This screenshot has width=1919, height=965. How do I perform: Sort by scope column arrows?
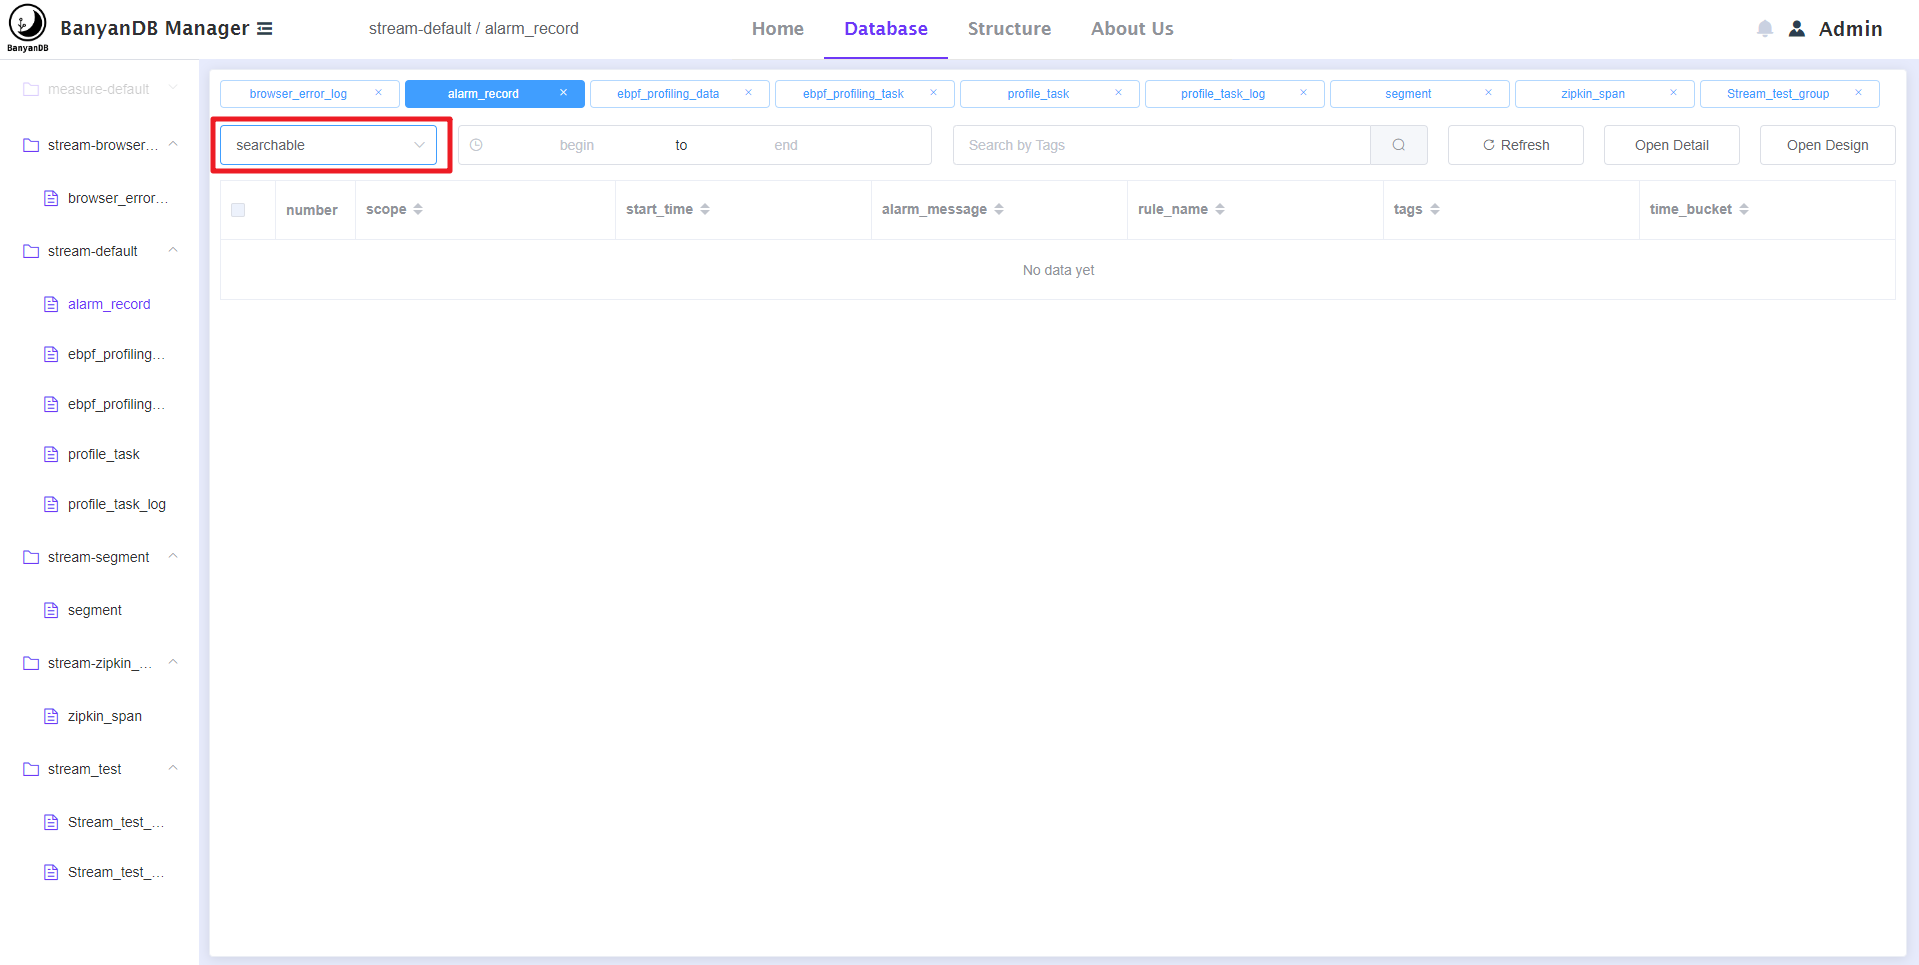(x=418, y=209)
